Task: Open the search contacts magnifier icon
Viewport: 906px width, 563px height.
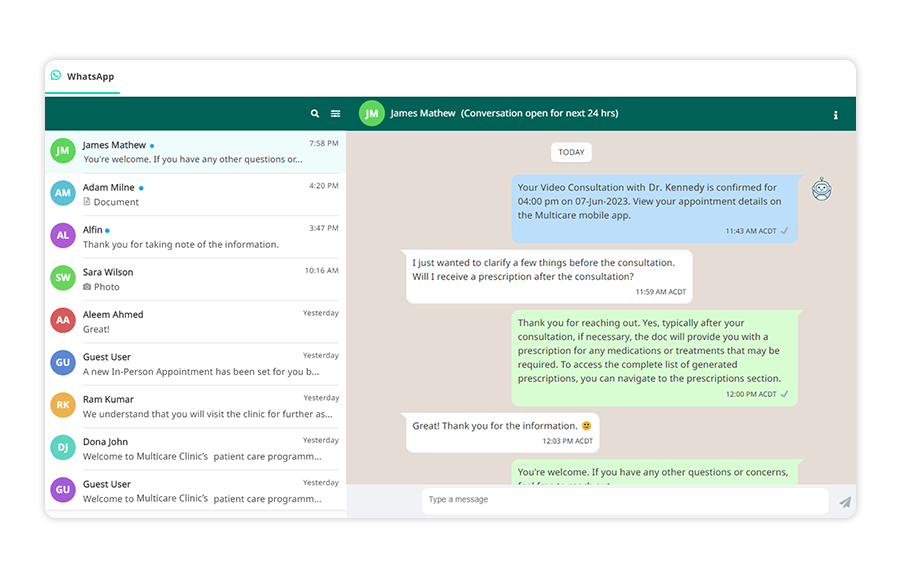Action: tap(315, 113)
